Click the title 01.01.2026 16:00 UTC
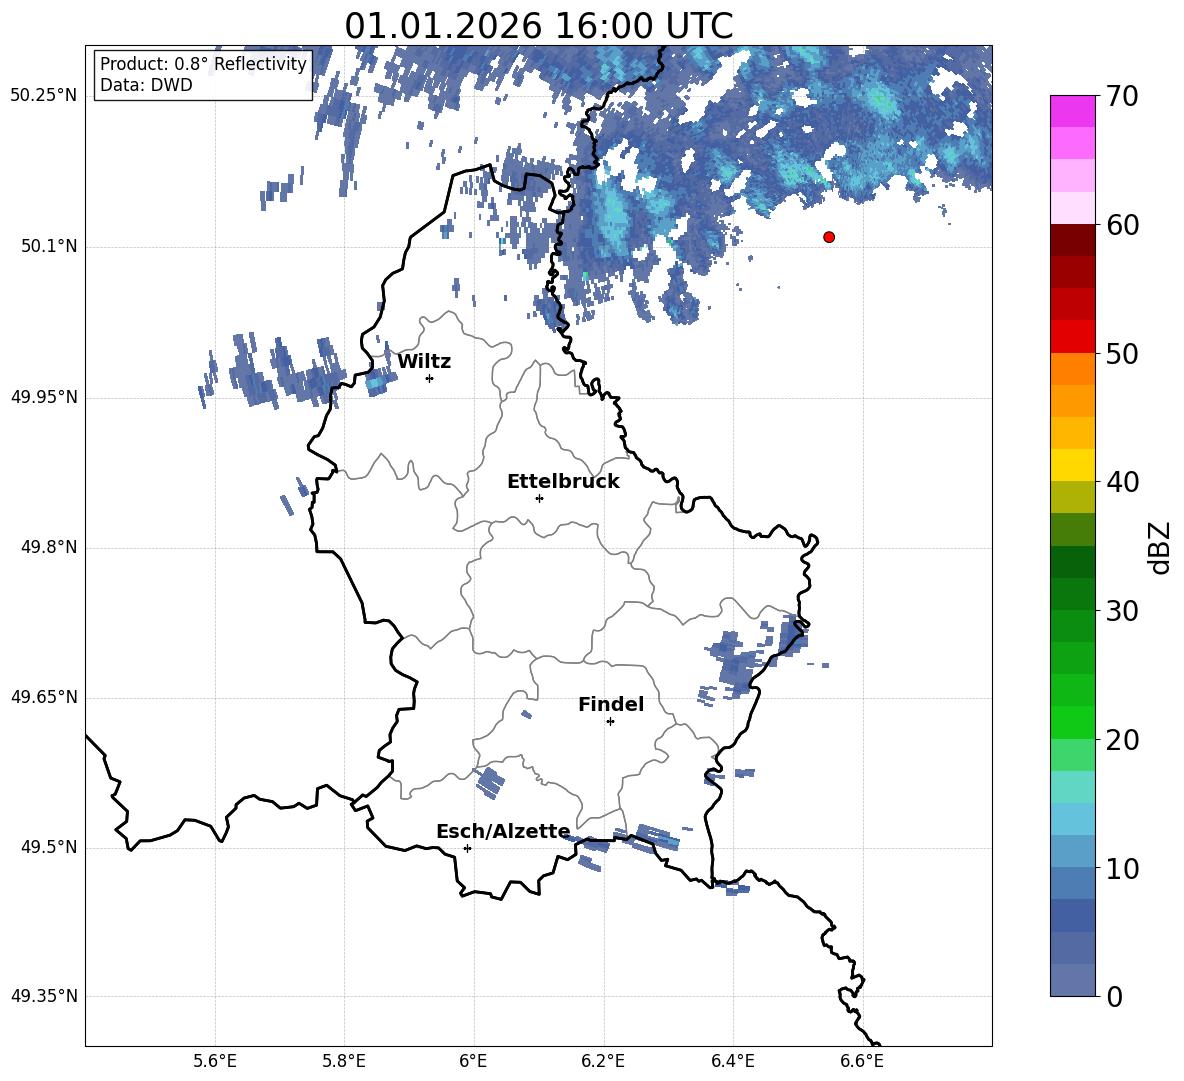The image size is (1184, 1081). click(538, 26)
